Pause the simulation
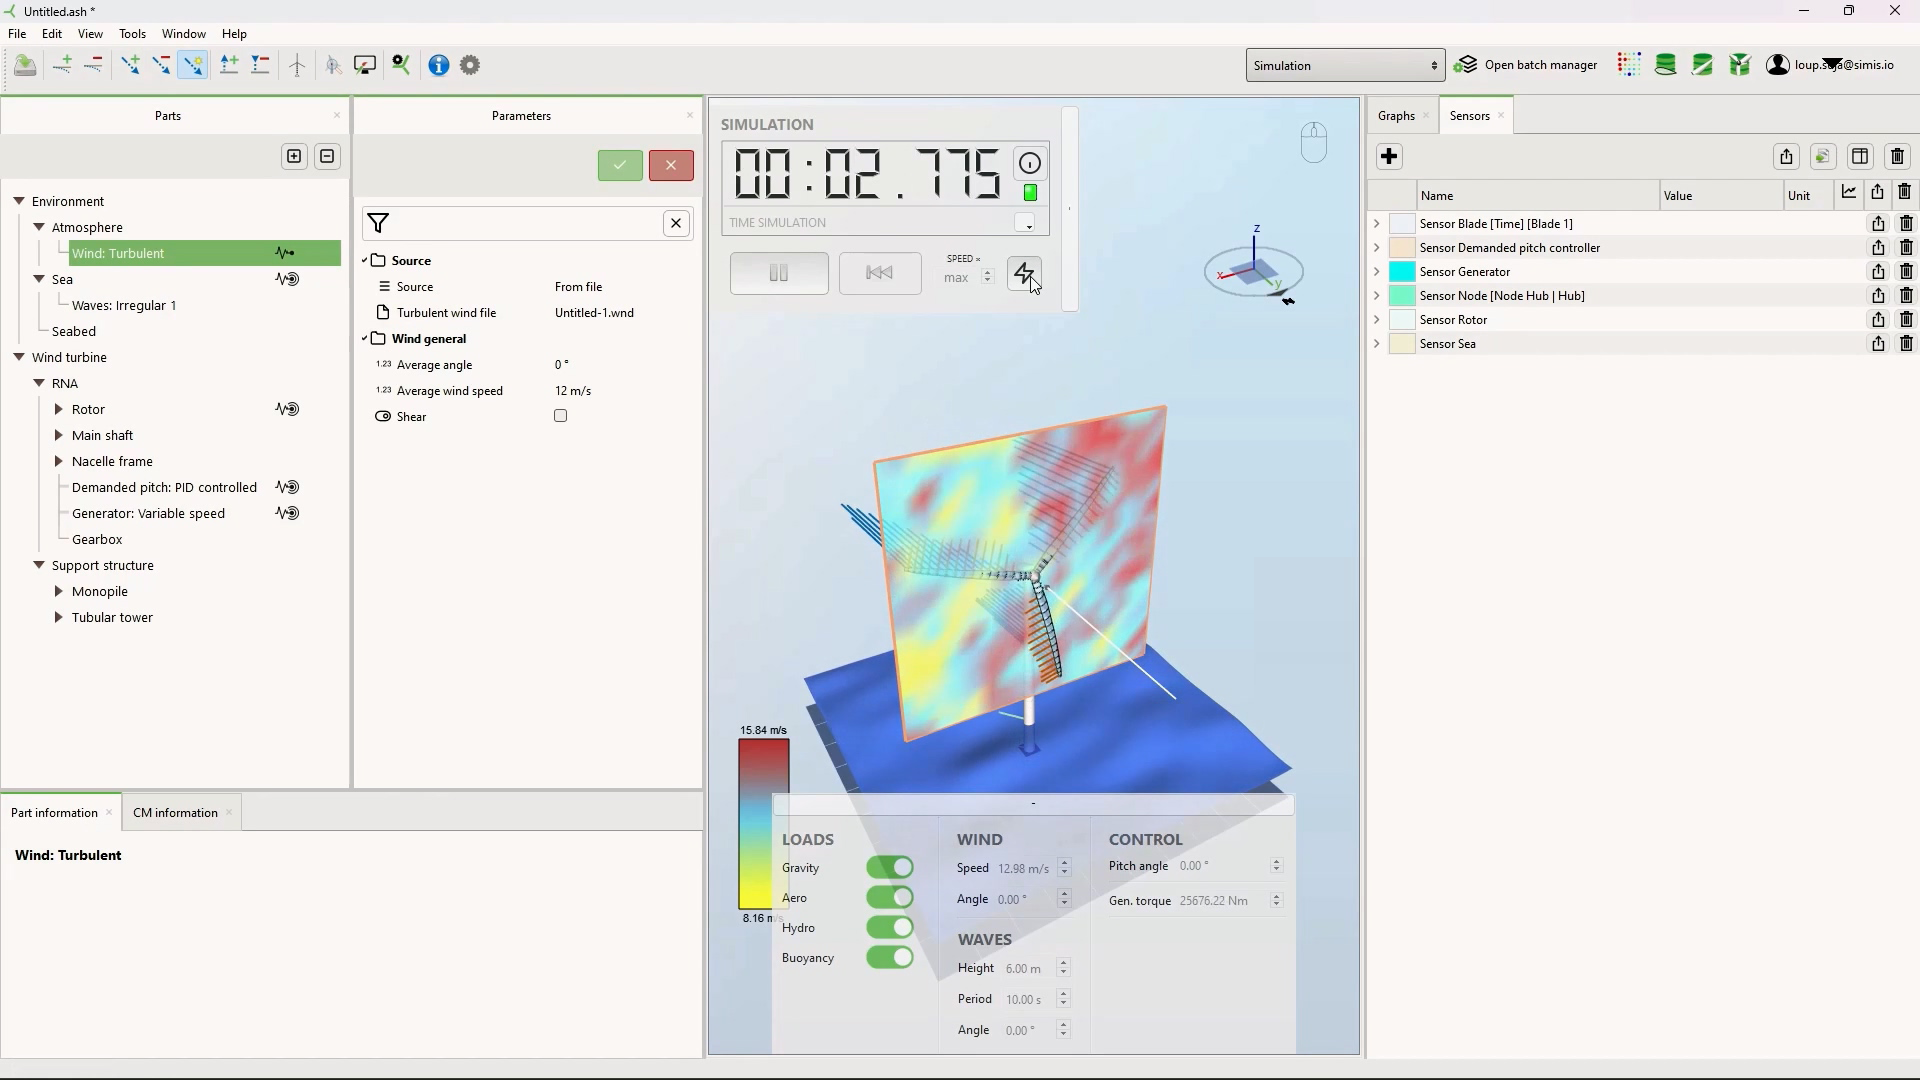 (779, 274)
